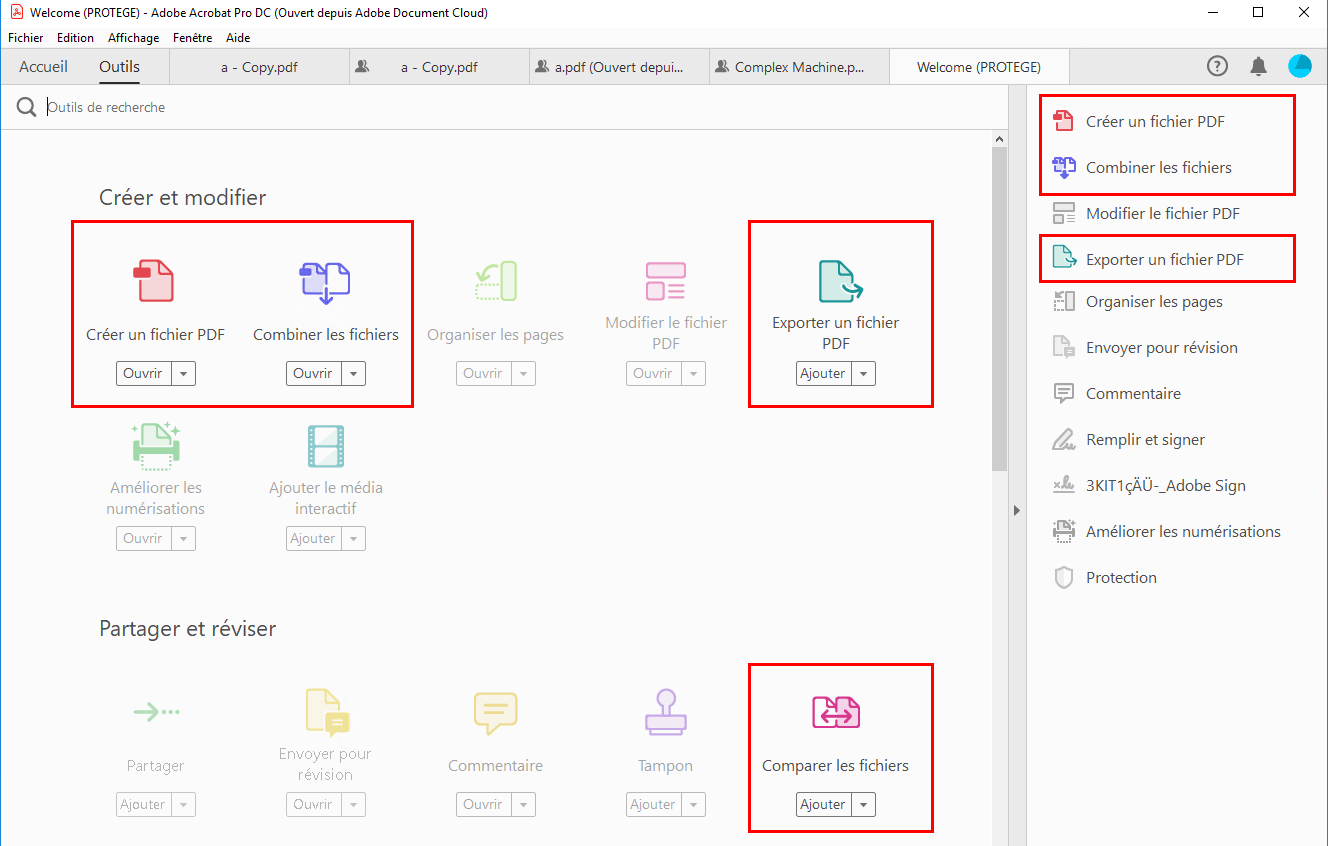This screenshot has width=1328, height=846.
Task: Switch to the Accueil tab
Action: [x=44, y=67]
